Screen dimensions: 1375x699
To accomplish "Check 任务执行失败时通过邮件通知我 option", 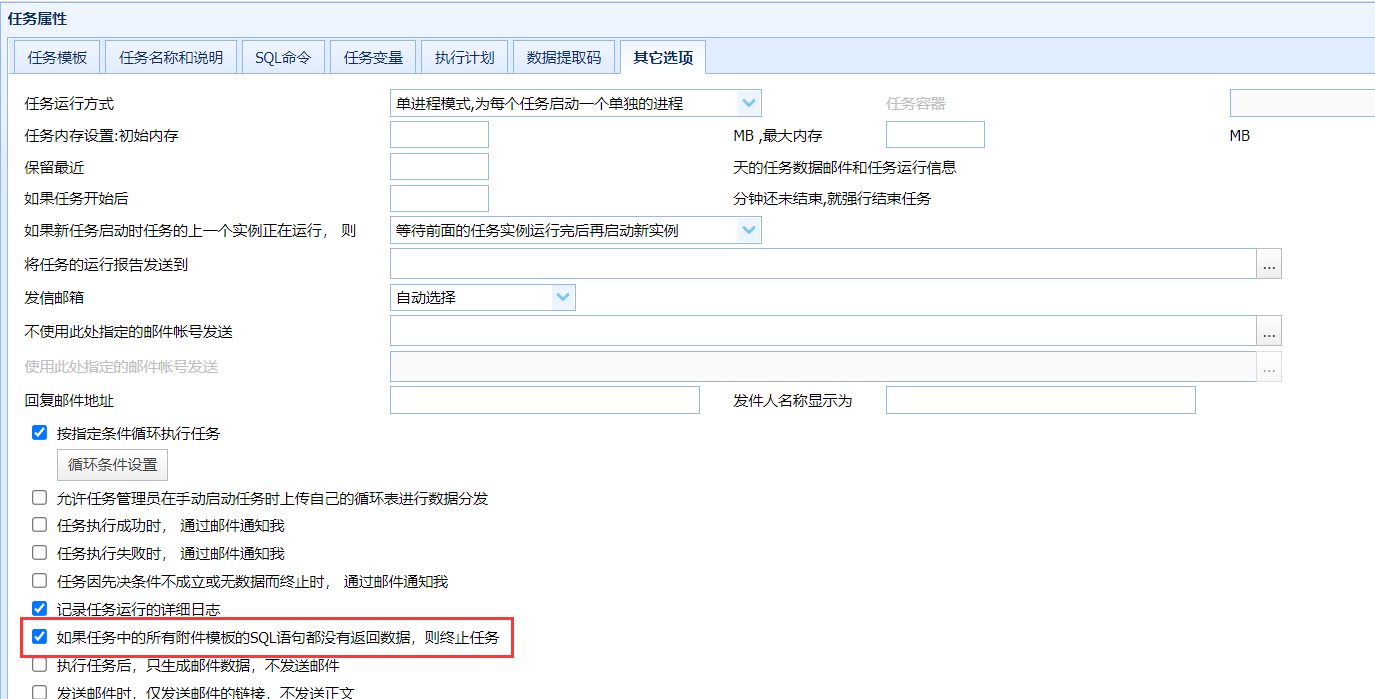I will point(40,553).
